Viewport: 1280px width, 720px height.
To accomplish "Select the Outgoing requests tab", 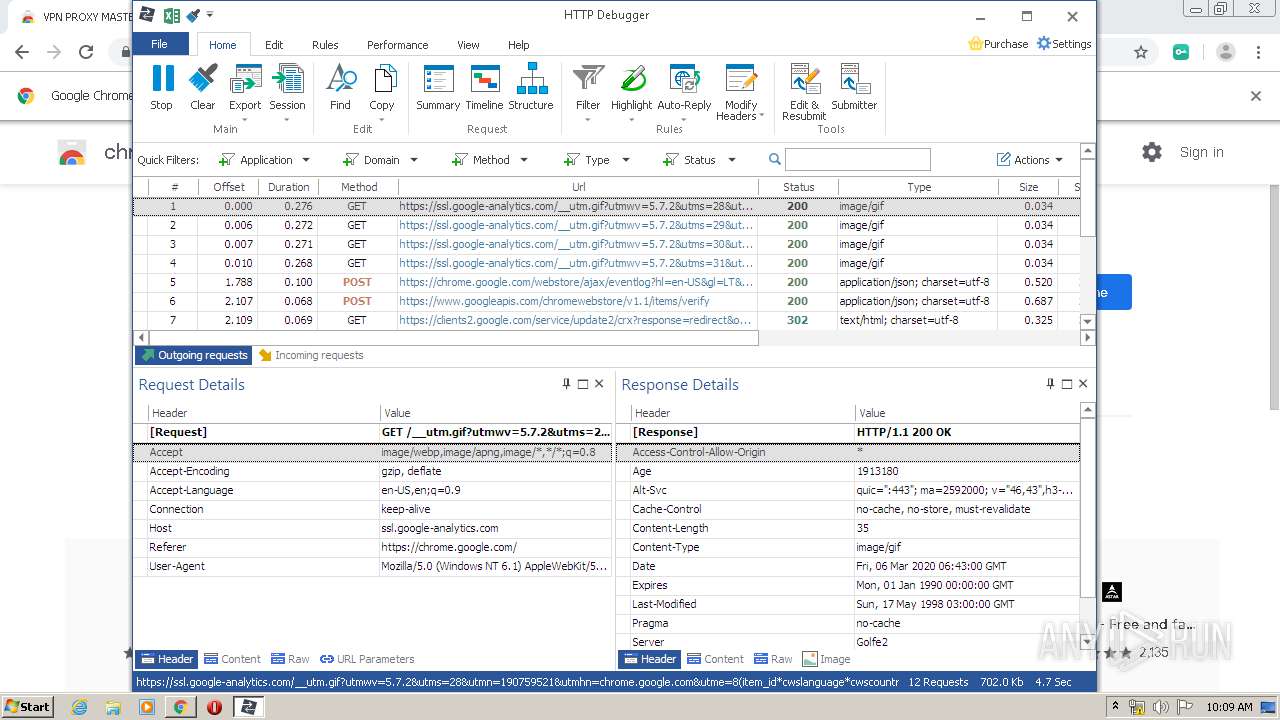I will [x=194, y=355].
